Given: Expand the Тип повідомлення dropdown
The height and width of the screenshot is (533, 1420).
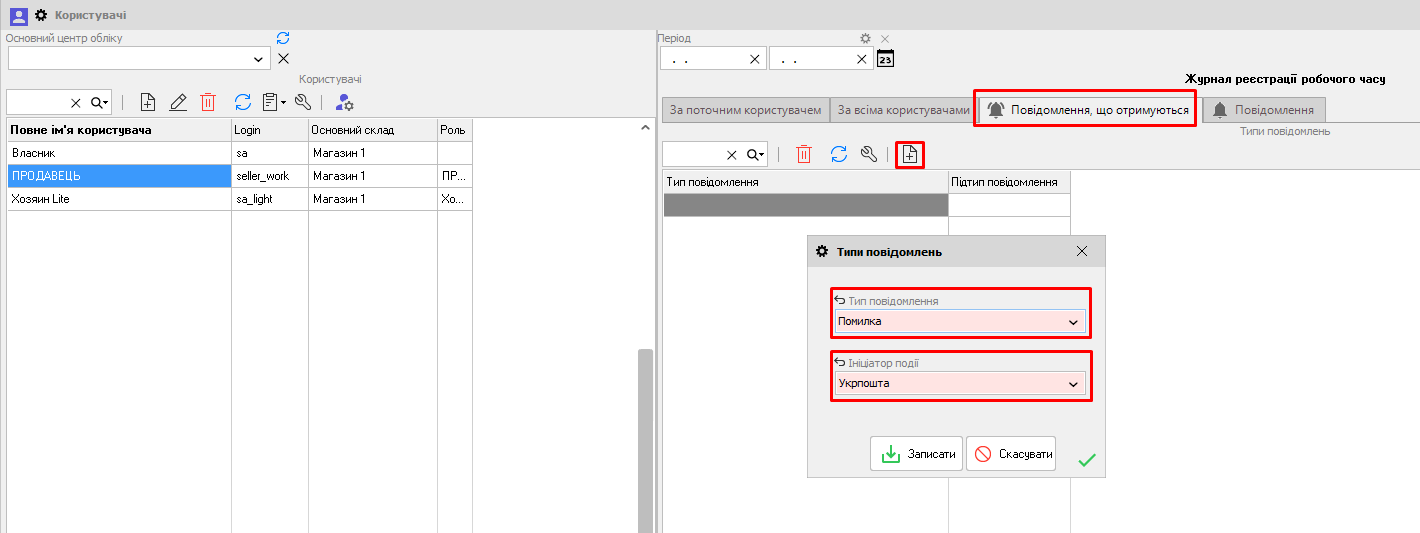Looking at the screenshot, I should pyautogui.click(x=1073, y=322).
